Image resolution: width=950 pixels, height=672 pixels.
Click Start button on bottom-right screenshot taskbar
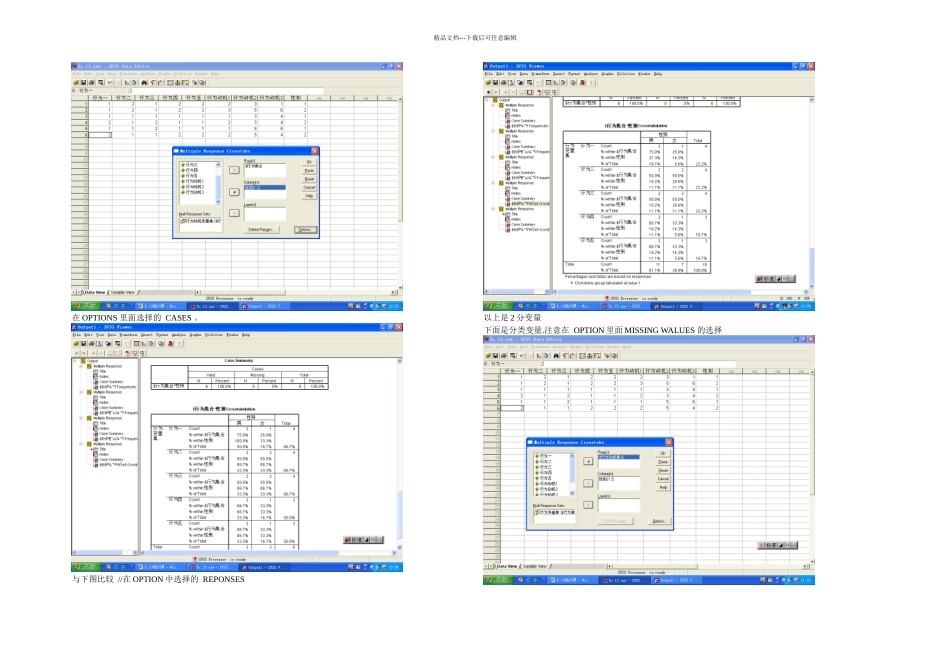click(499, 579)
